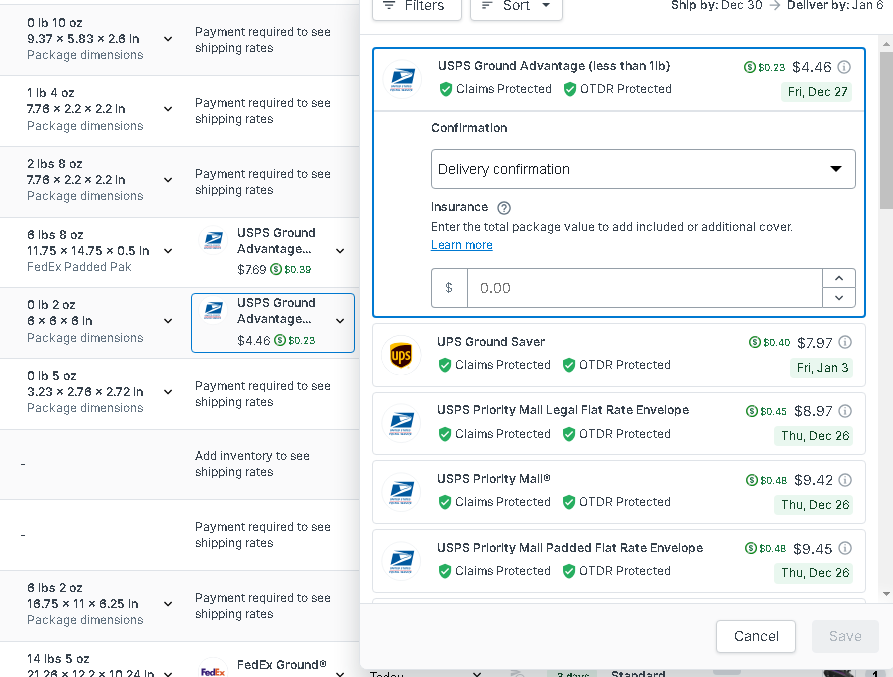This screenshot has height=677, width=893.
Task: Click USPS logo on Priority Mail® card
Action: click(x=401, y=493)
